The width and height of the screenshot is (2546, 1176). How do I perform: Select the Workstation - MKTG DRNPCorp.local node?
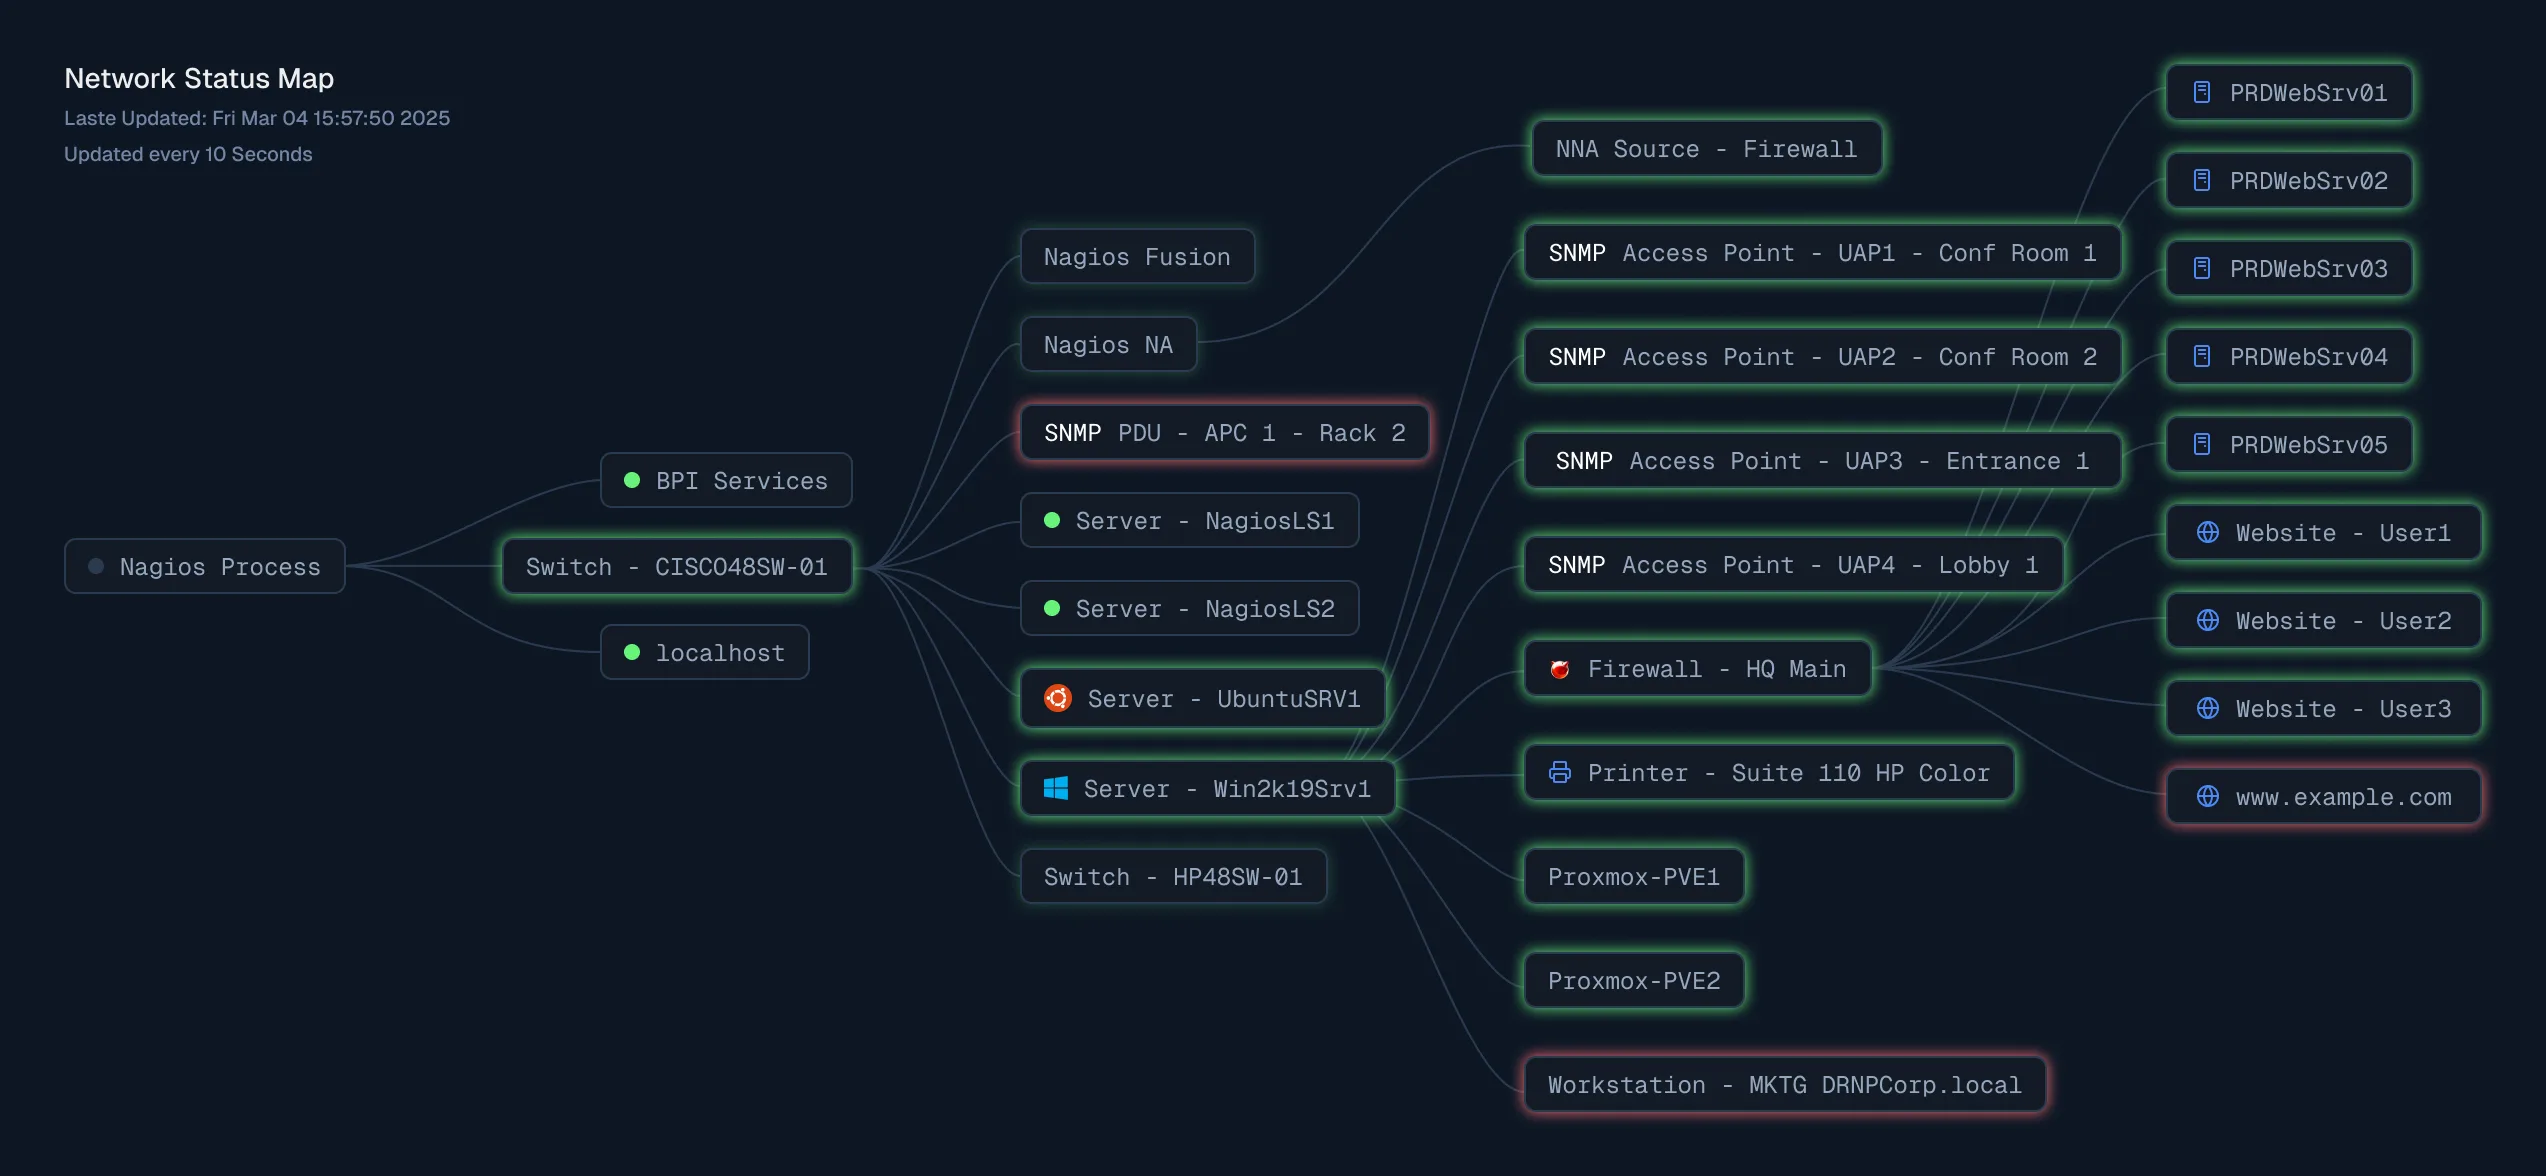pyautogui.click(x=1783, y=1084)
